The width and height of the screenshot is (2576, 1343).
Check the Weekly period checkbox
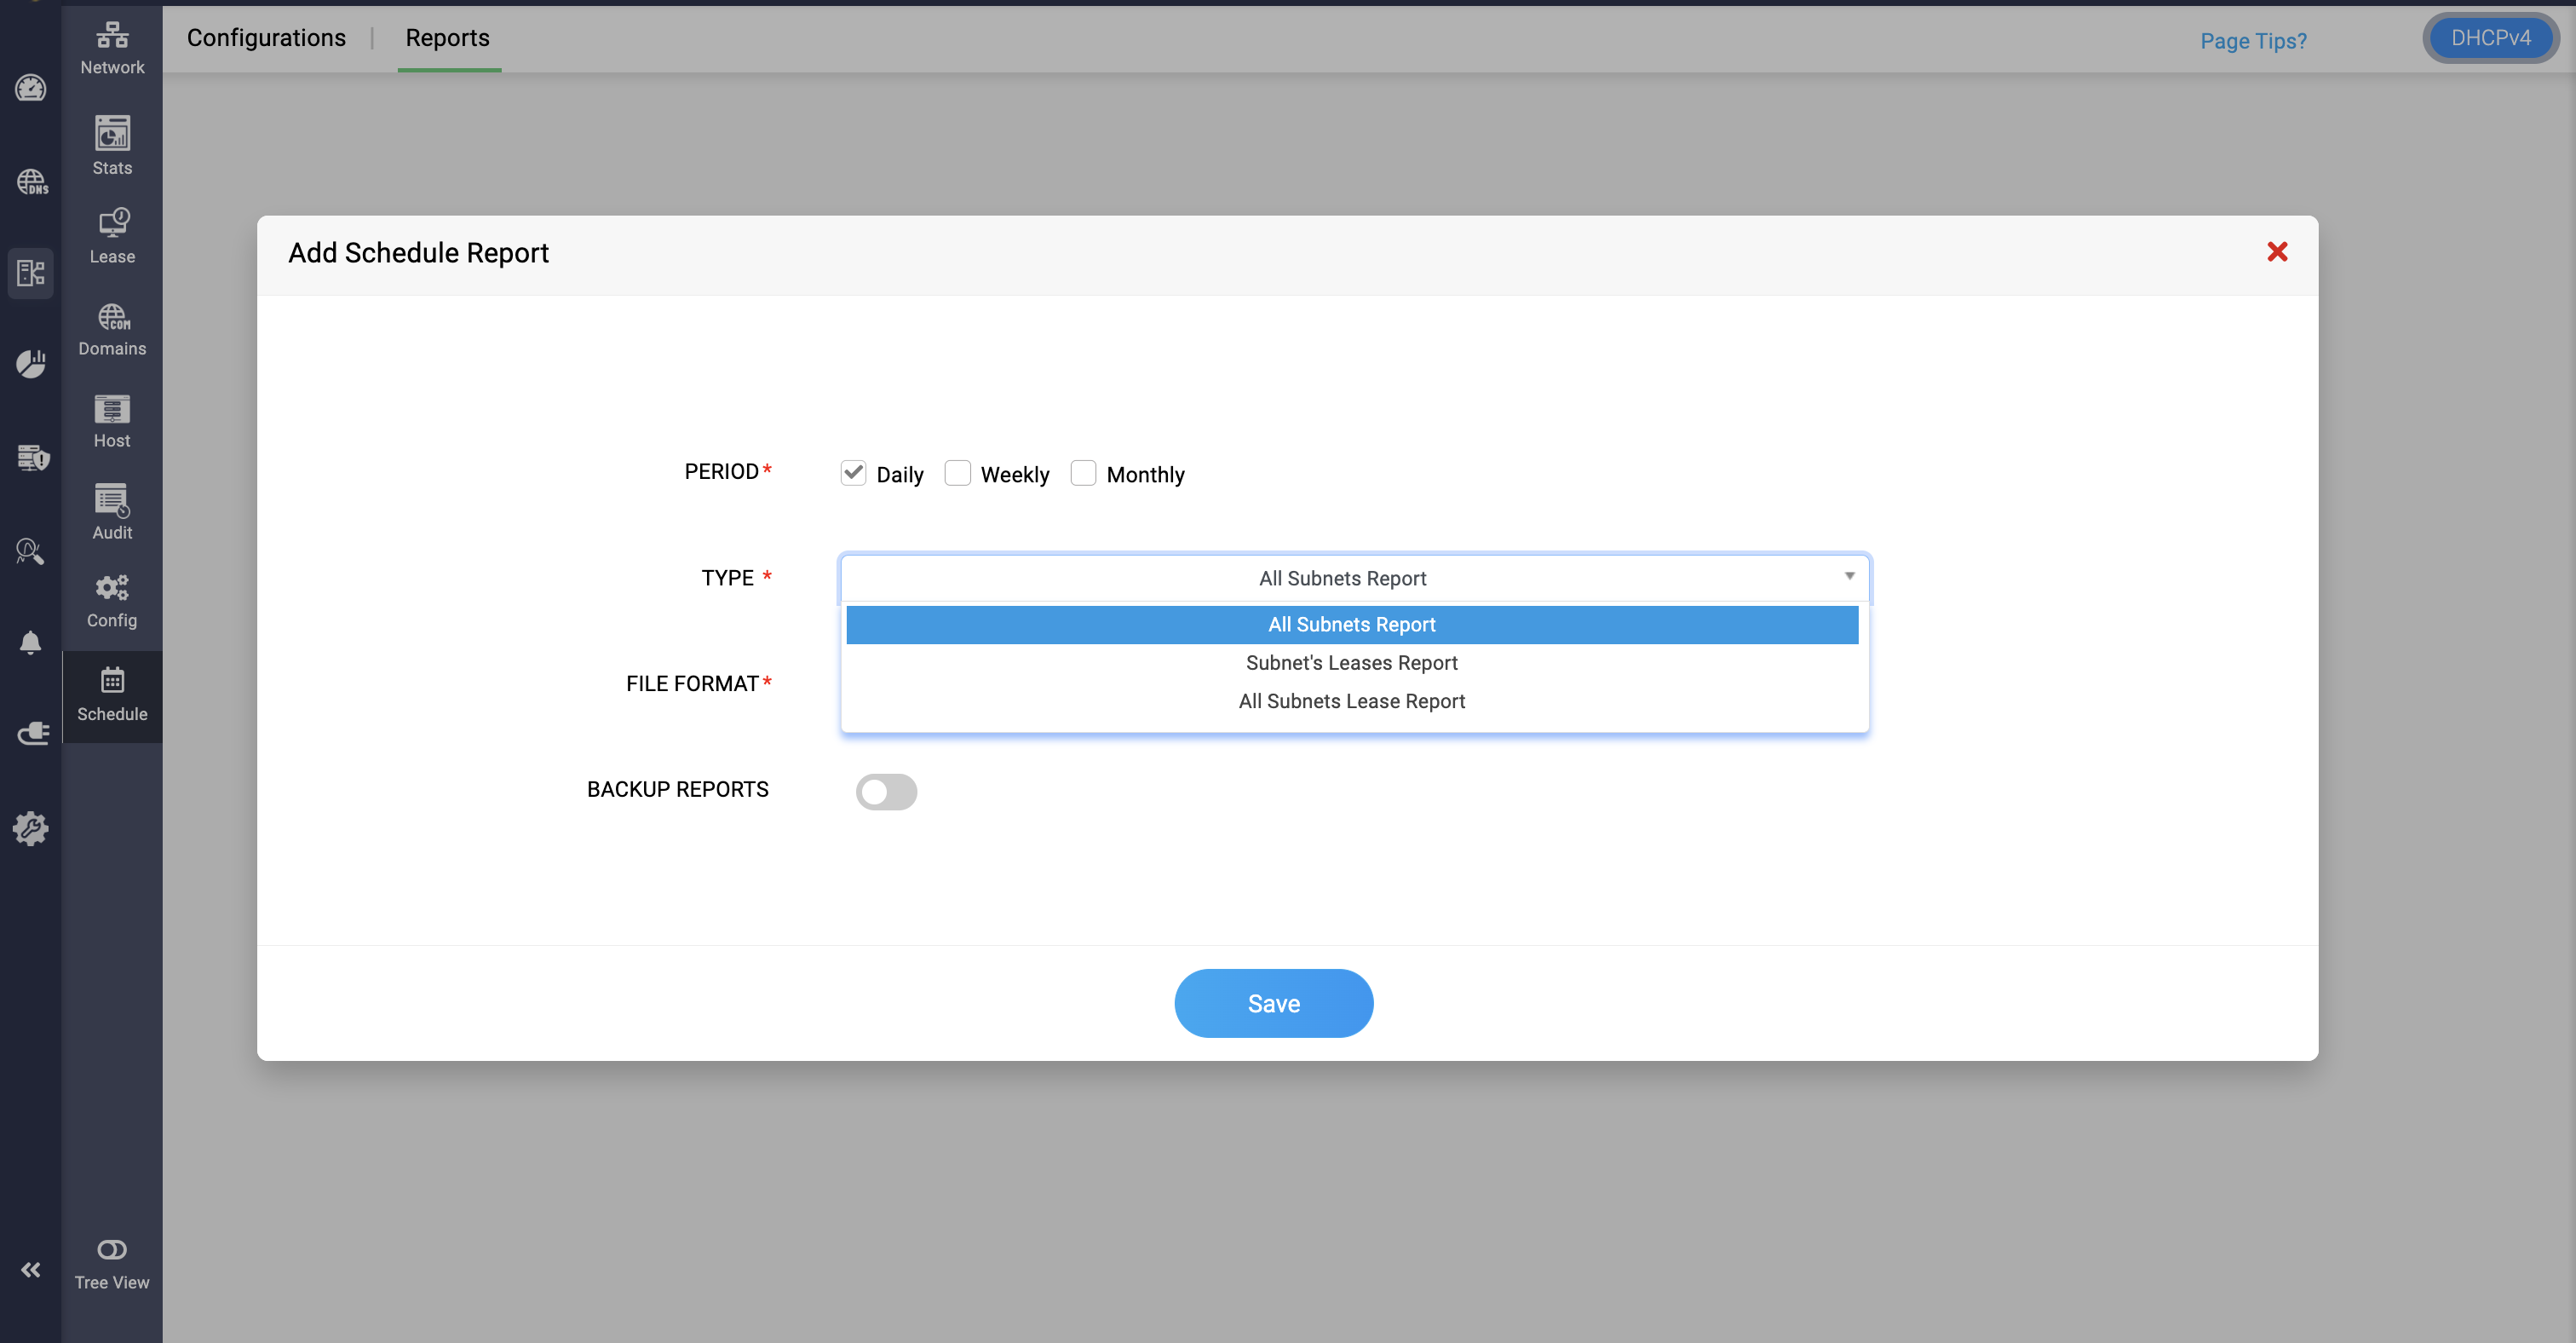tap(957, 473)
